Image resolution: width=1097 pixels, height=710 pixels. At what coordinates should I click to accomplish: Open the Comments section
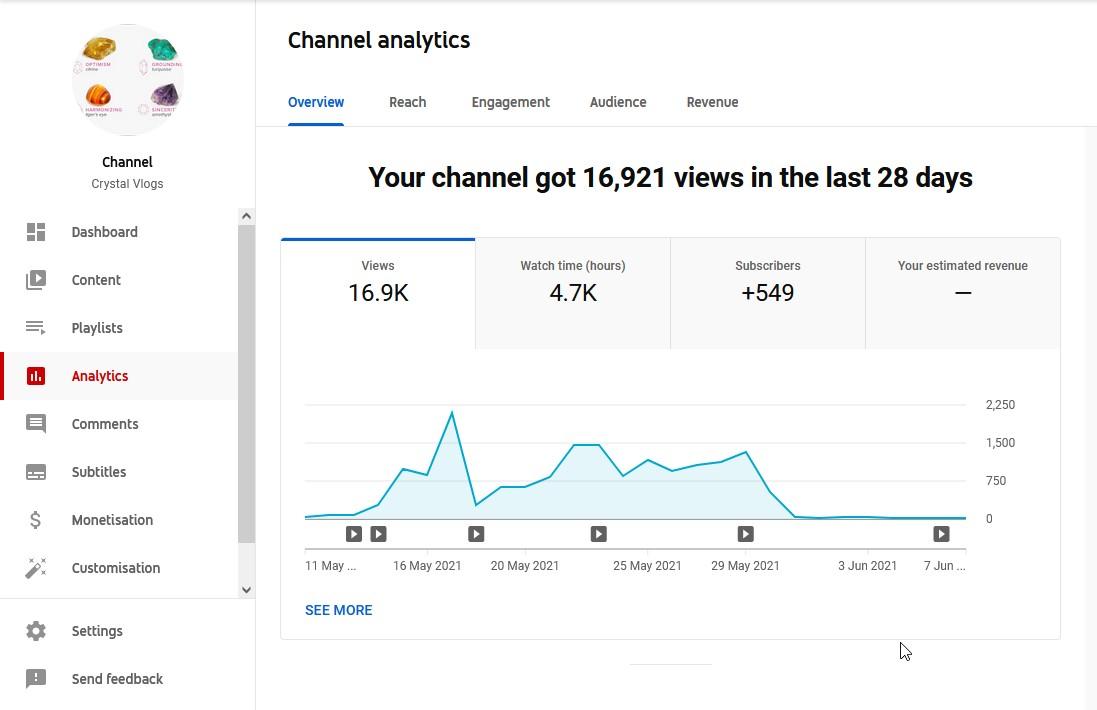tap(105, 424)
